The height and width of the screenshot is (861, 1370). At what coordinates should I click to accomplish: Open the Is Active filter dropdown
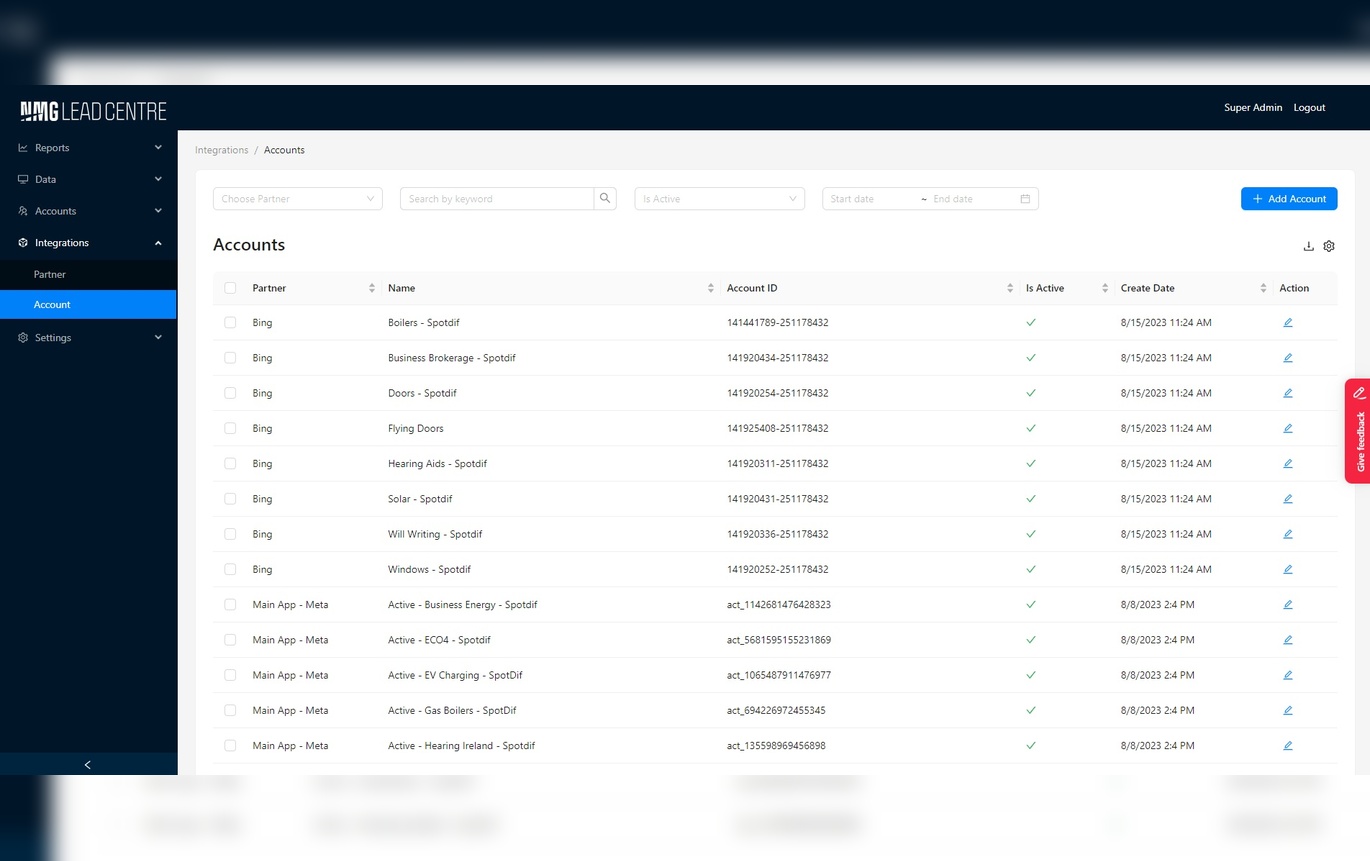pos(719,199)
